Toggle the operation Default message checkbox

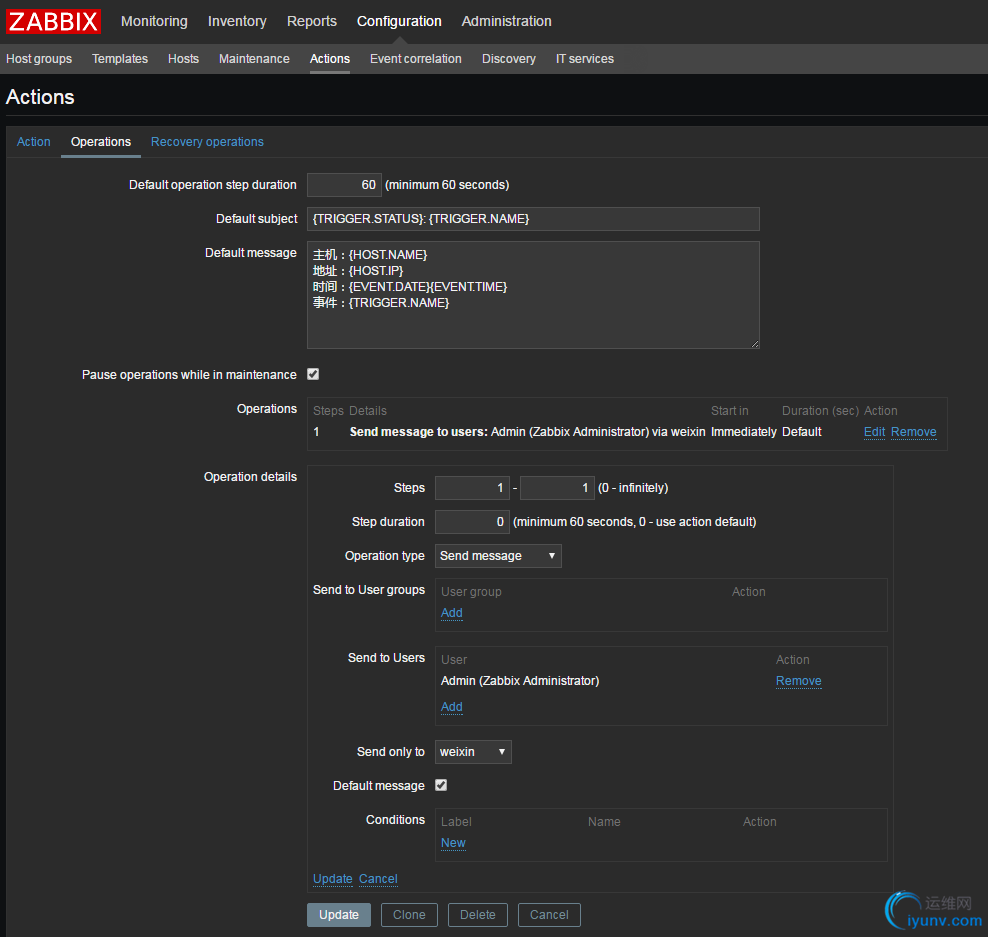tap(441, 785)
